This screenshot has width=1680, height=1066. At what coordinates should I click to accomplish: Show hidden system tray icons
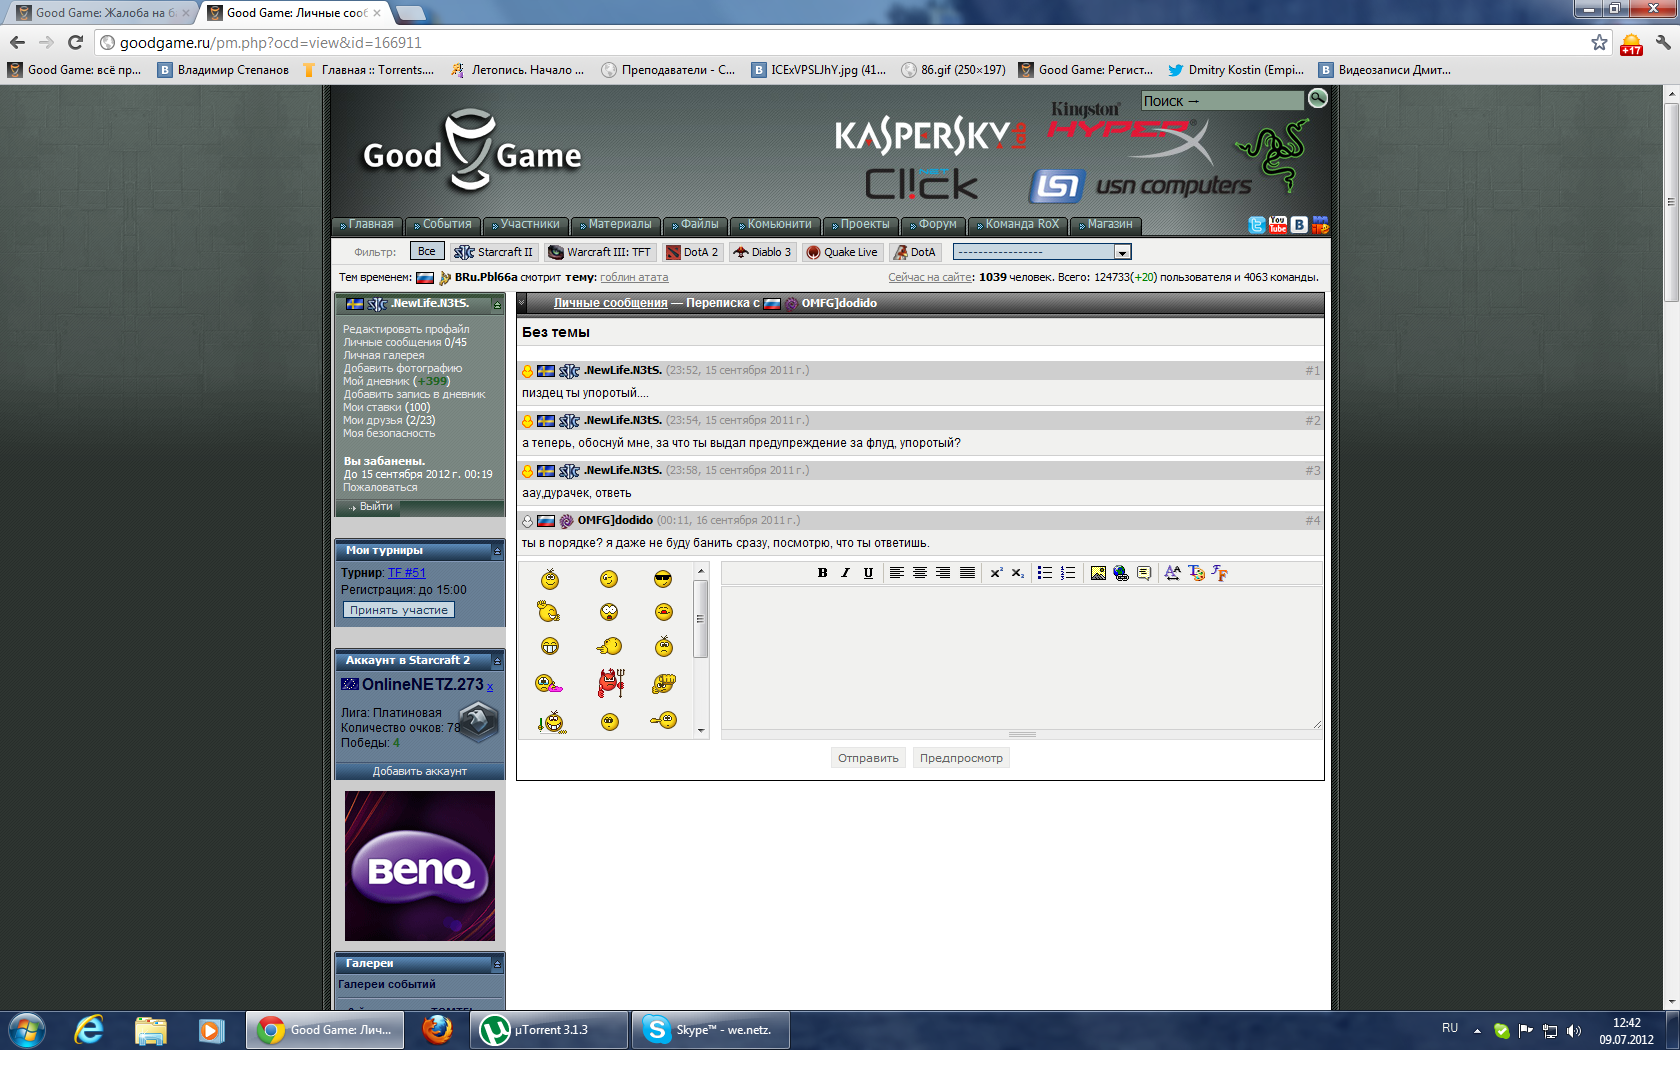pyautogui.click(x=1477, y=1030)
